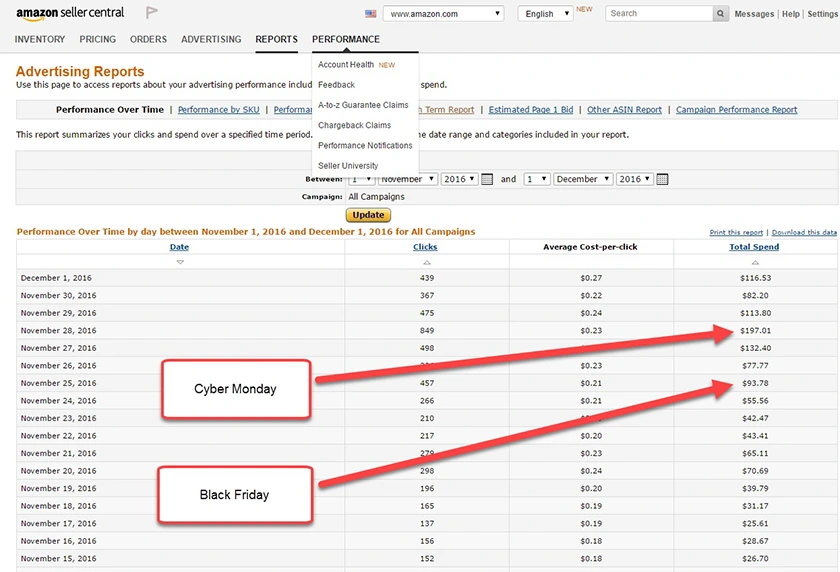Open Help link
Screen dimensions: 840x572
pyautogui.click(x=791, y=14)
